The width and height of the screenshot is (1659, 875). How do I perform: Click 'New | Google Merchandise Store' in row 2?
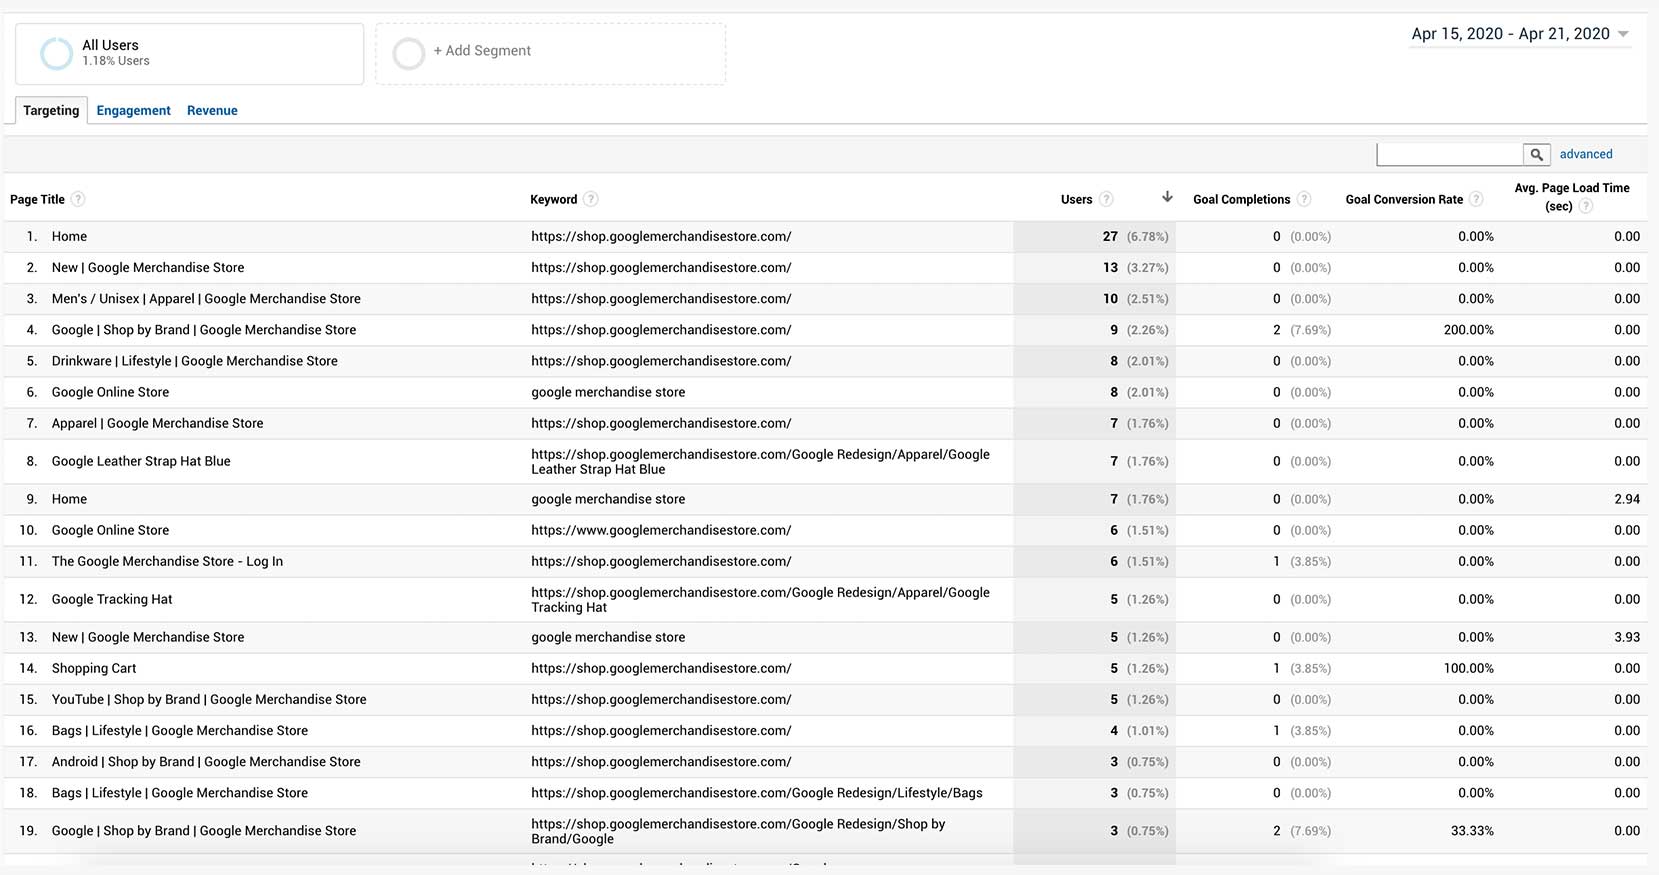(148, 267)
